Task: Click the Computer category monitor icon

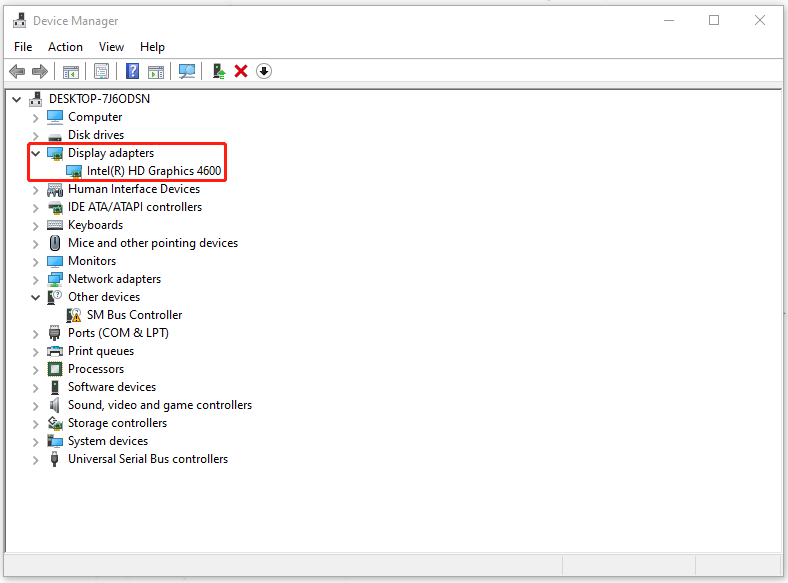Action: pos(55,117)
